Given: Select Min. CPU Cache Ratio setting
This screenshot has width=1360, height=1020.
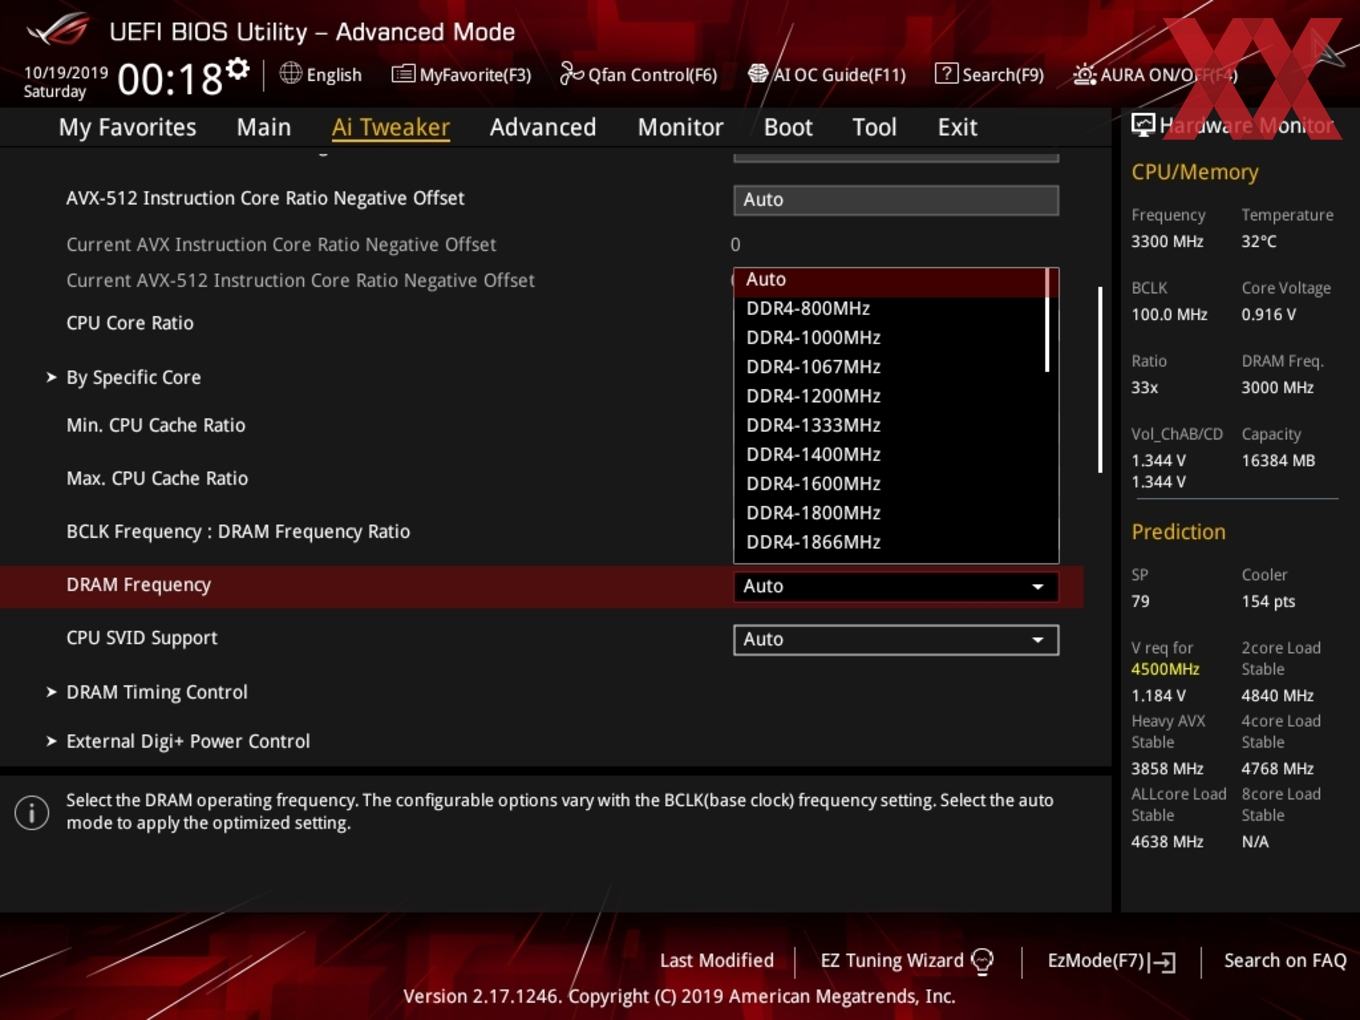Looking at the screenshot, I should (x=155, y=425).
